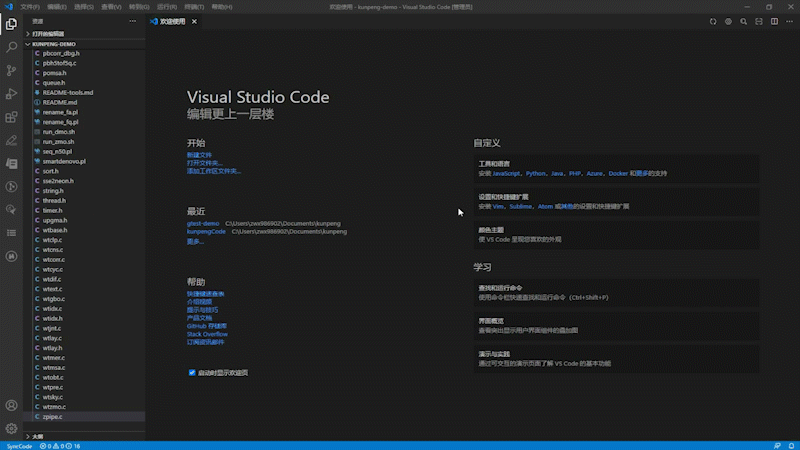The height and width of the screenshot is (450, 800).
Task: Open the 查看(V) View menu
Action: (111, 7)
